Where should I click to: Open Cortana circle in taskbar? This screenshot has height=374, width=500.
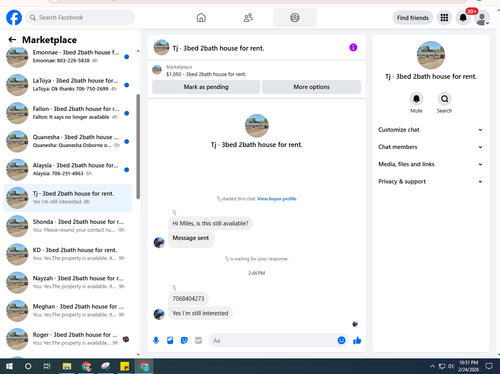click(28, 366)
